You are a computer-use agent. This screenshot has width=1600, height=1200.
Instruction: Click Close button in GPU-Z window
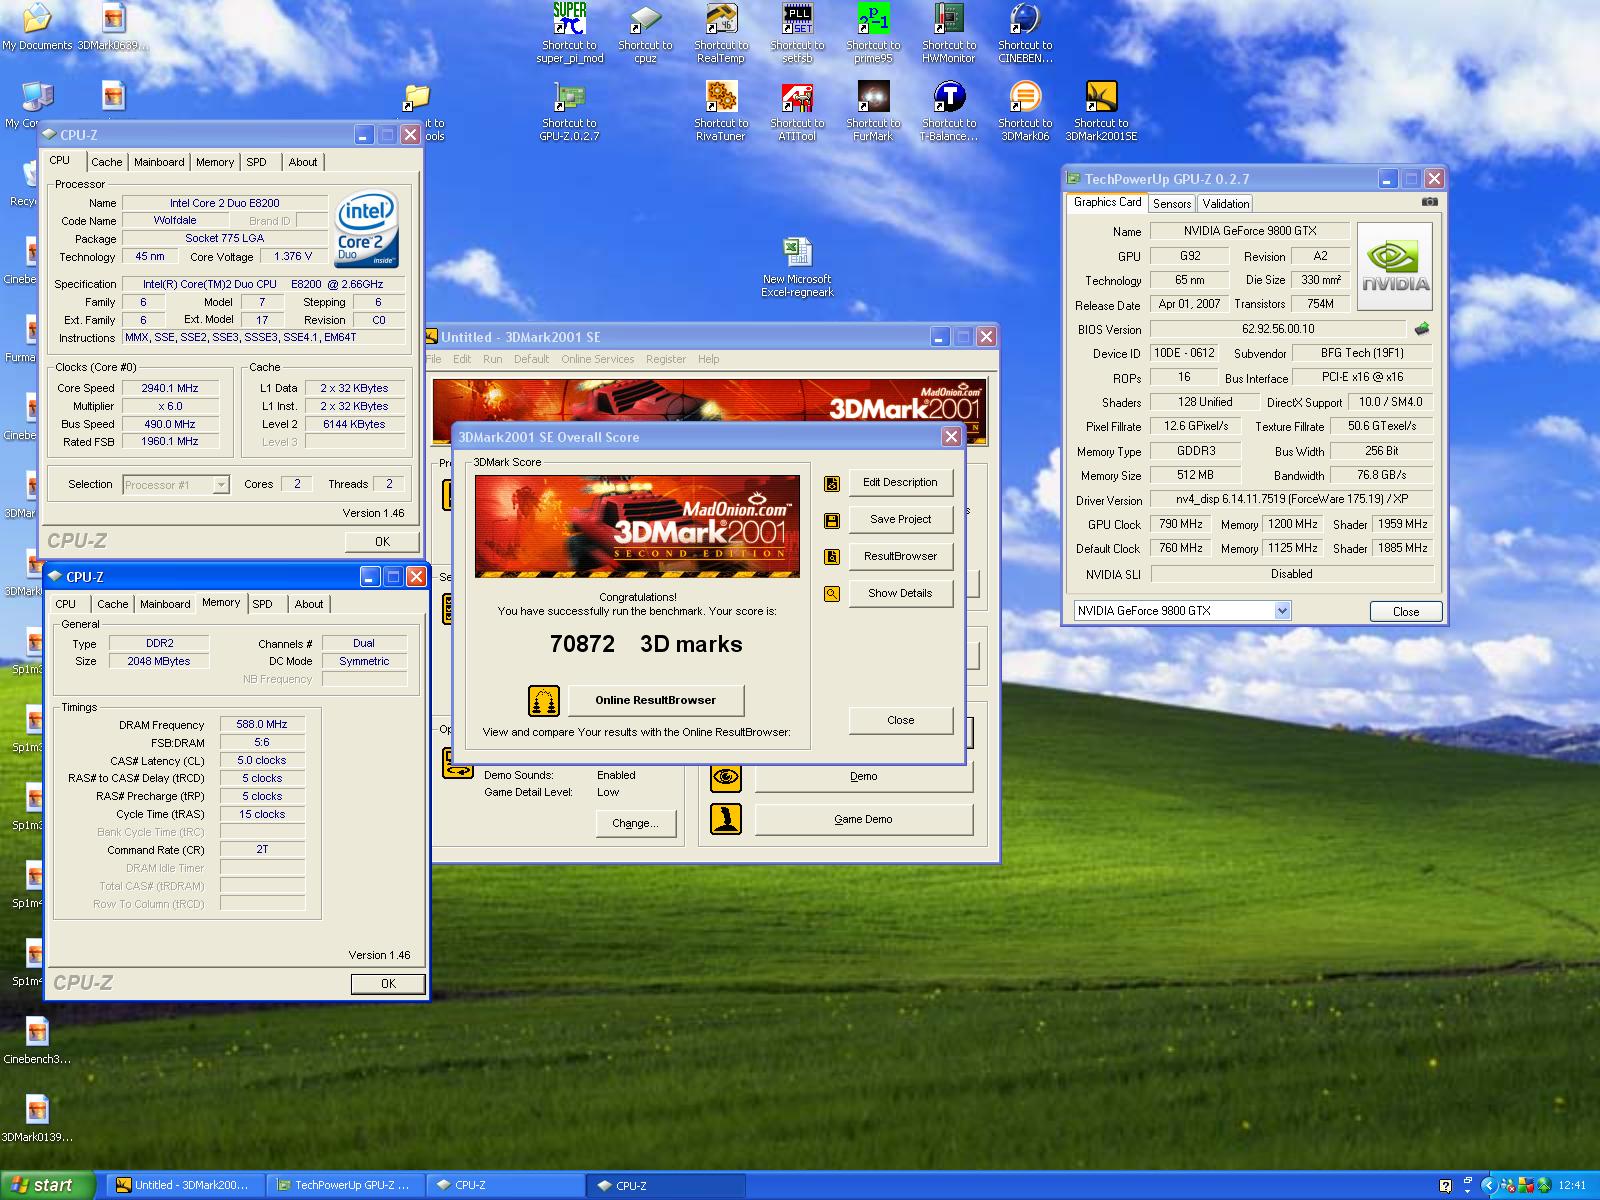[x=1405, y=612]
